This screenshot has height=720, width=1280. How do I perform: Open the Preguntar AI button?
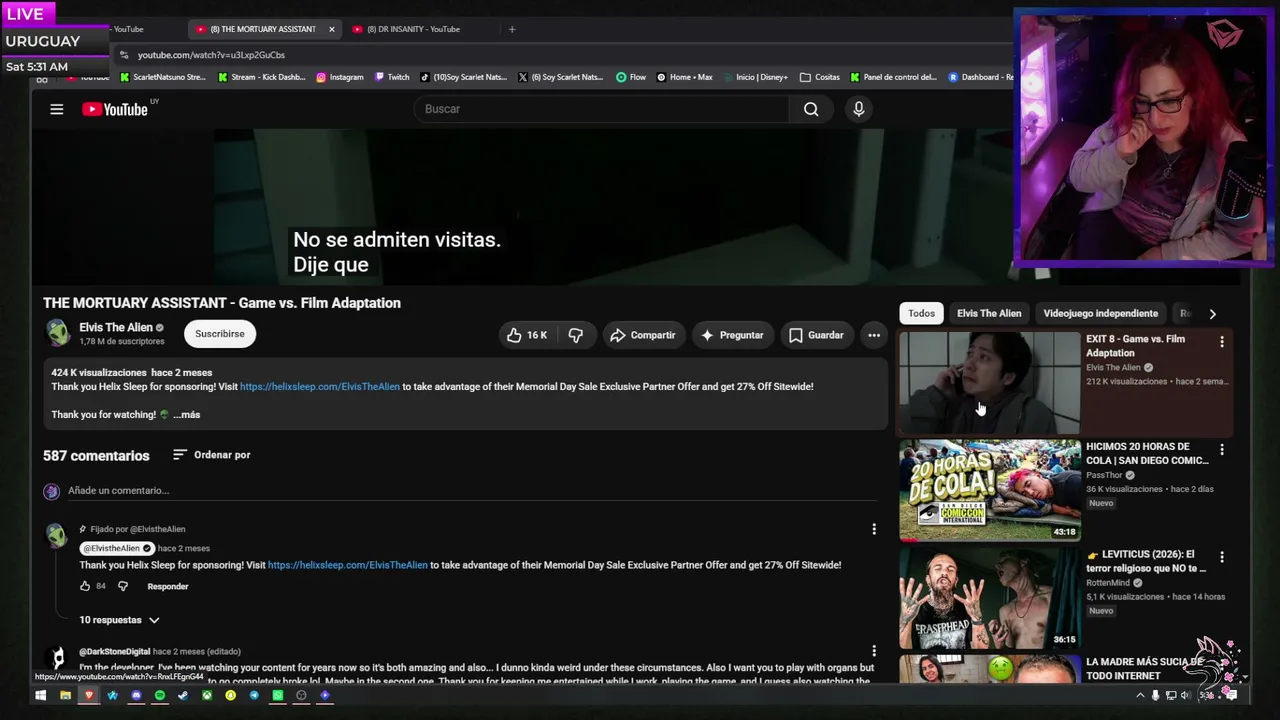(731, 335)
